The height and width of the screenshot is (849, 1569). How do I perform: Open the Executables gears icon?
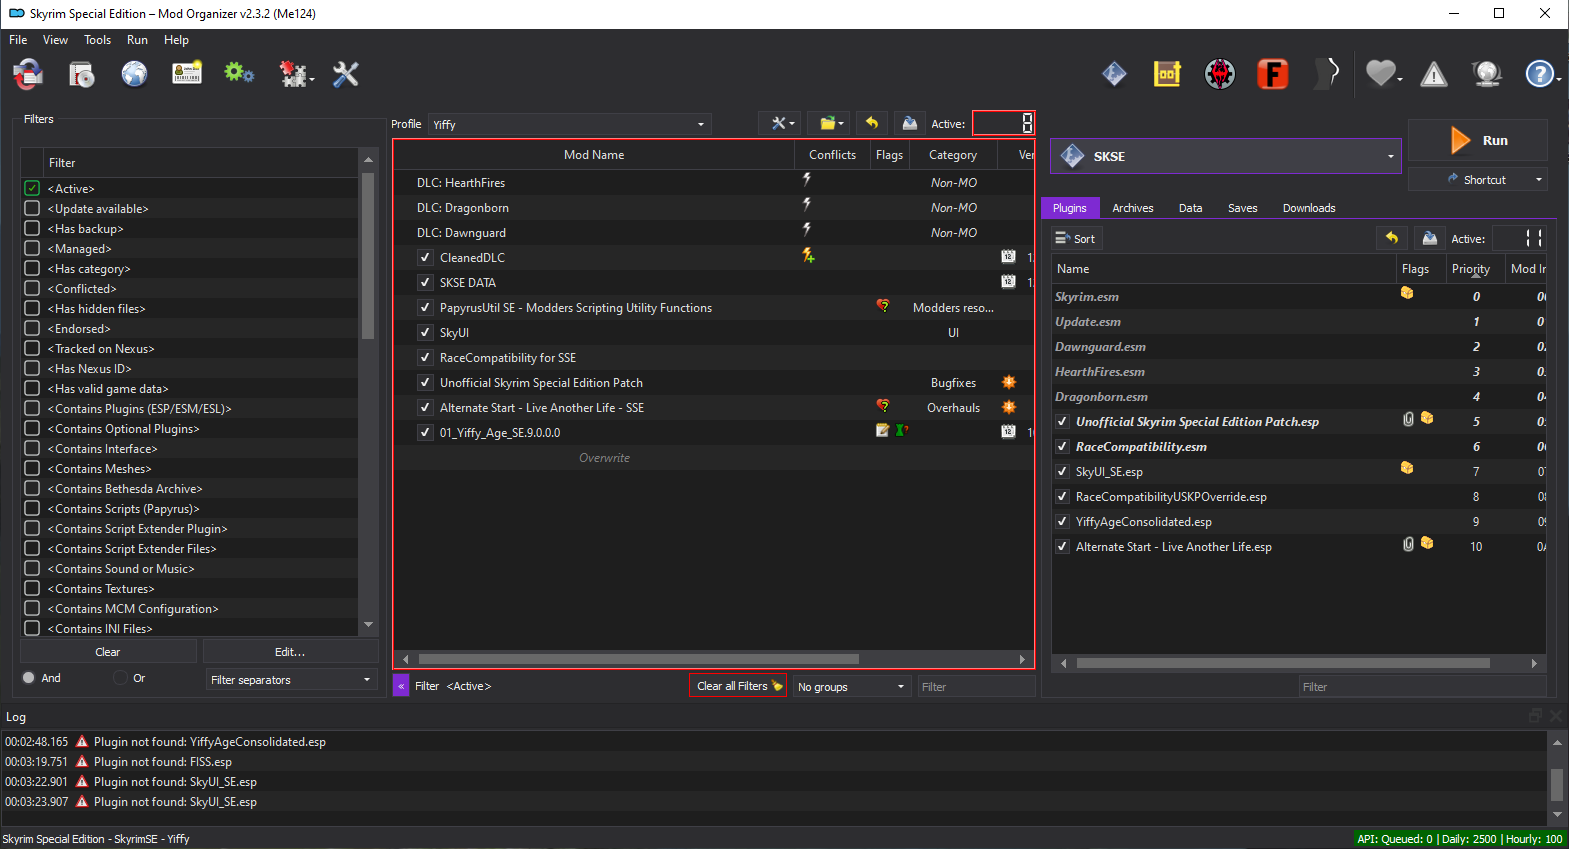pyautogui.click(x=239, y=73)
